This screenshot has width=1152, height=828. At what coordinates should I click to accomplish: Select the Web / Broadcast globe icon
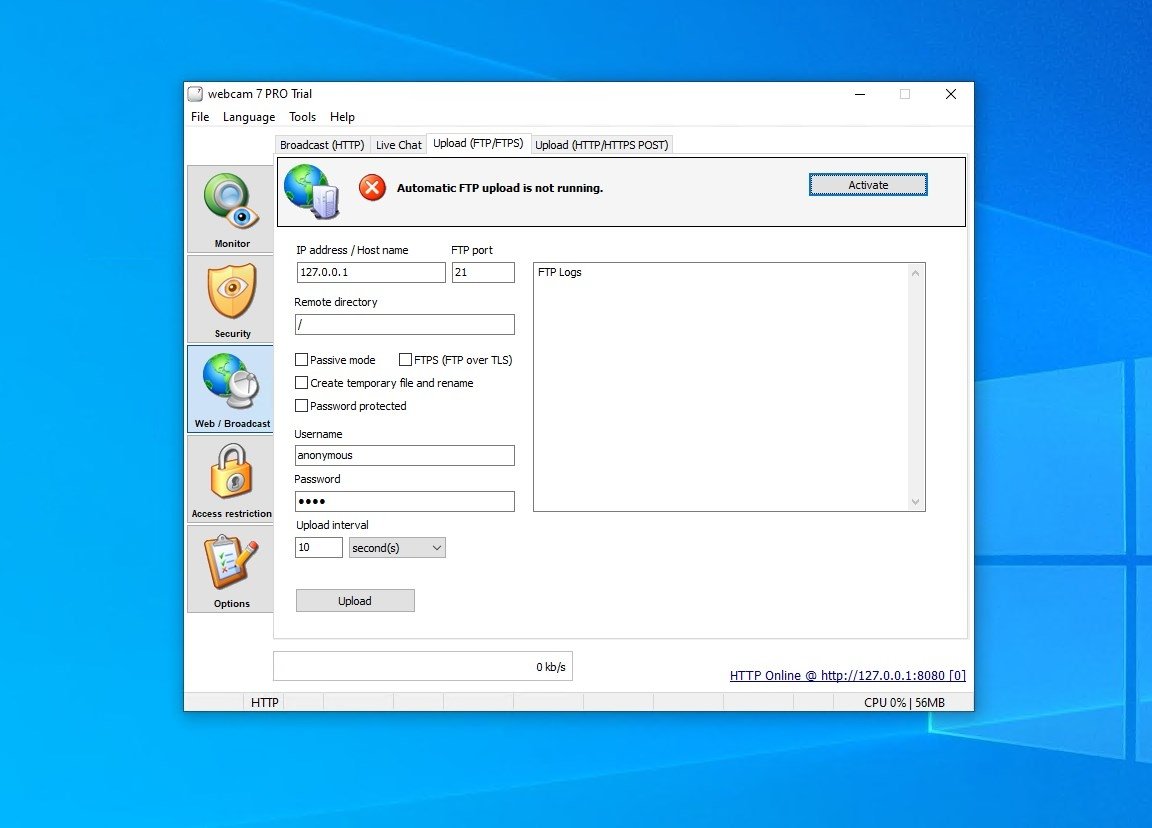[x=231, y=389]
